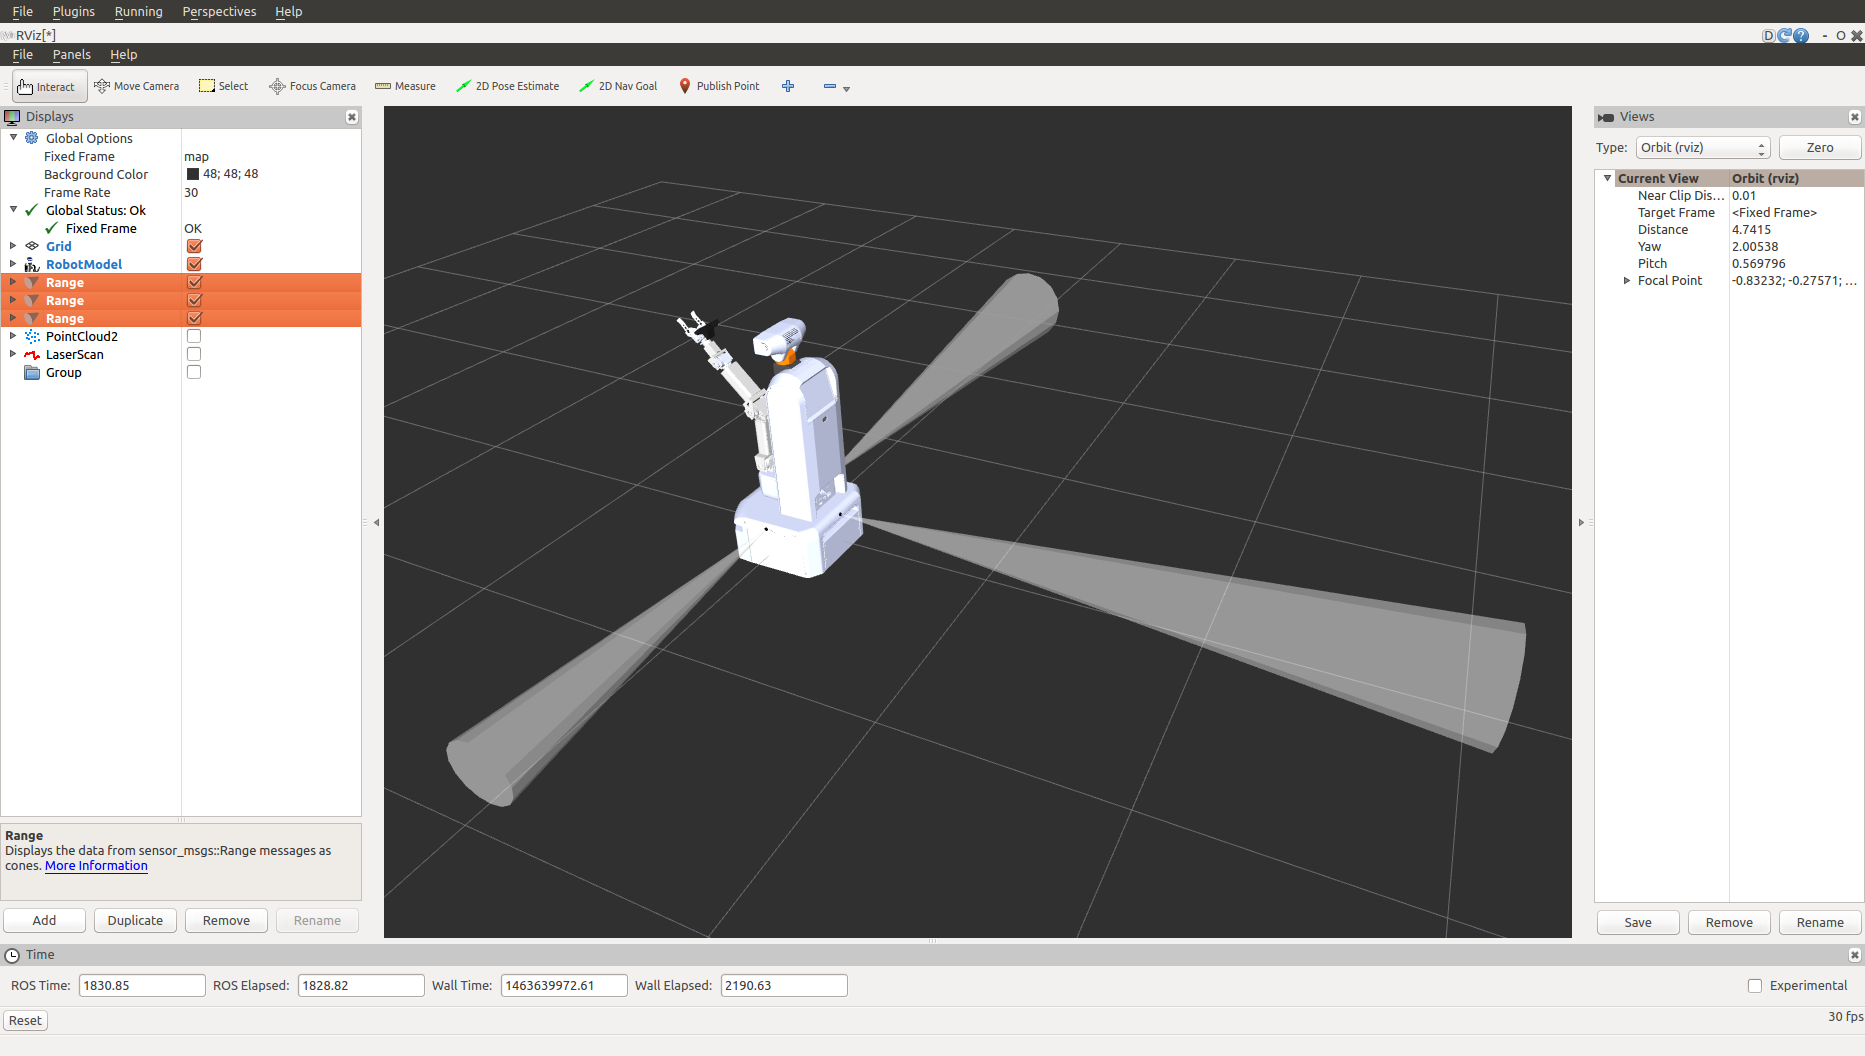Pick the Measure tool

[x=405, y=87]
